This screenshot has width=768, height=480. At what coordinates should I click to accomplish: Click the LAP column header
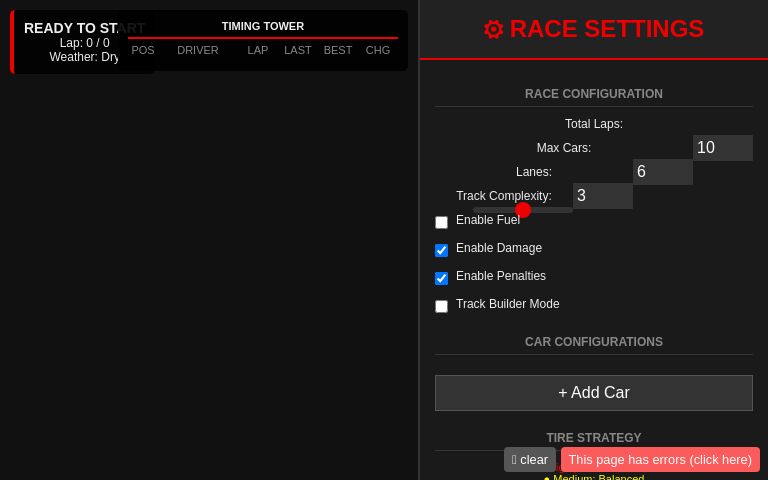coord(258,50)
